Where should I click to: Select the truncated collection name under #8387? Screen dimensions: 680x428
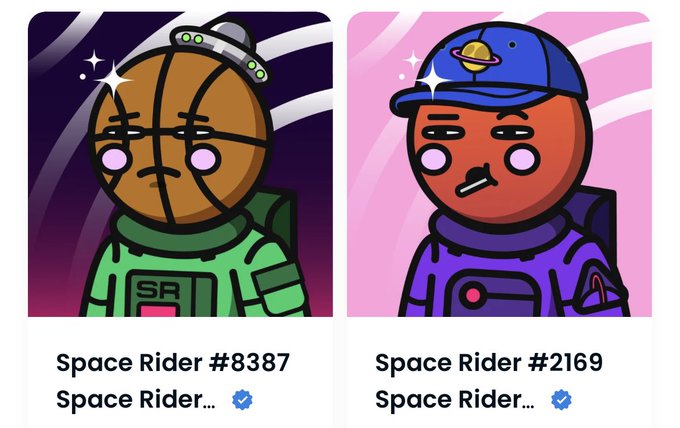click(136, 399)
